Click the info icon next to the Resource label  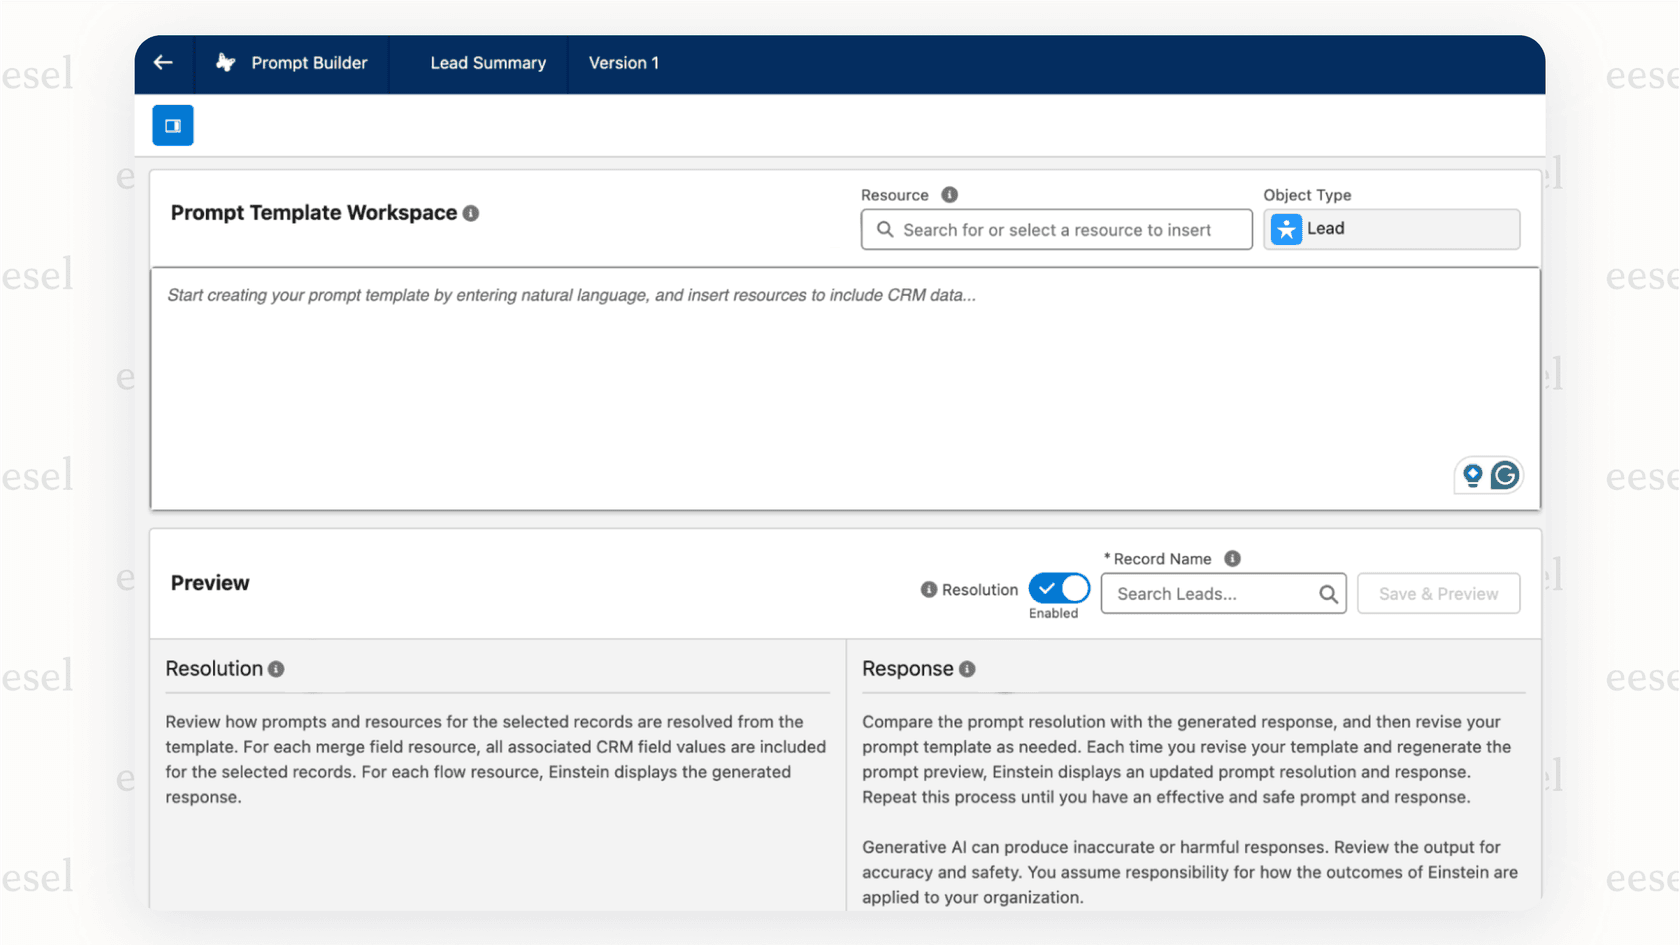pos(948,195)
